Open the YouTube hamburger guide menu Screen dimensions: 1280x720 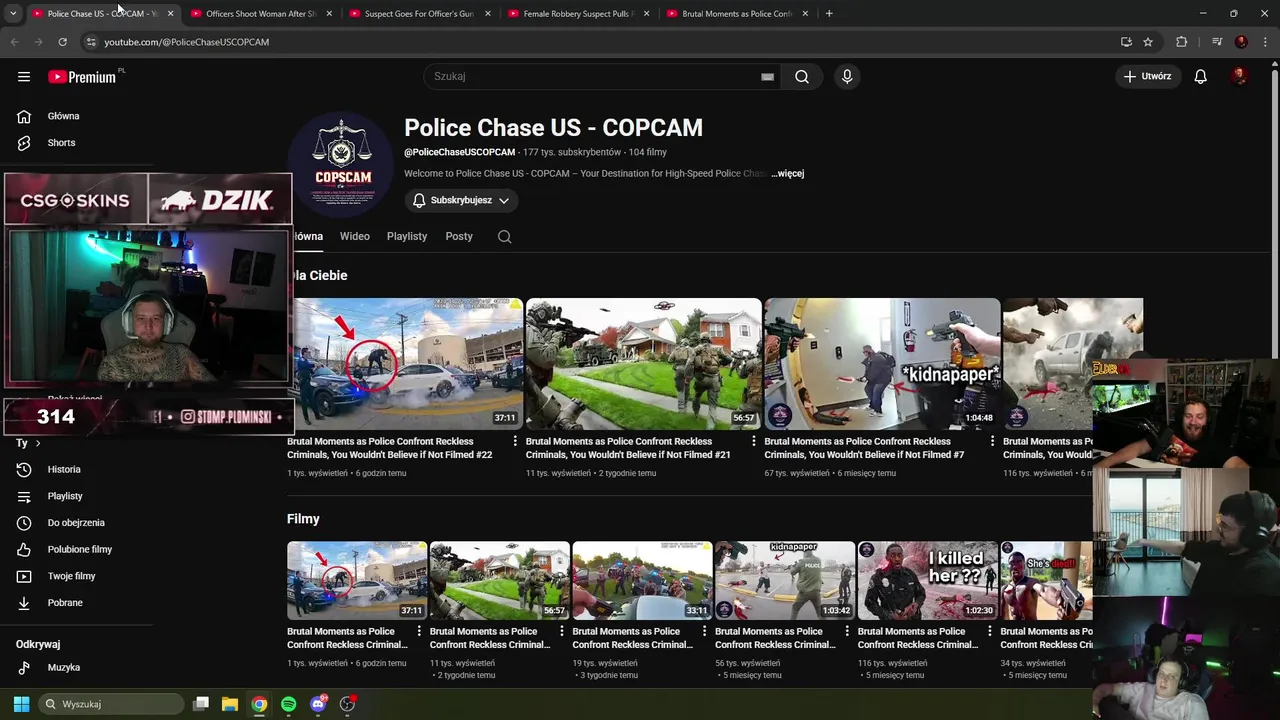24,76
